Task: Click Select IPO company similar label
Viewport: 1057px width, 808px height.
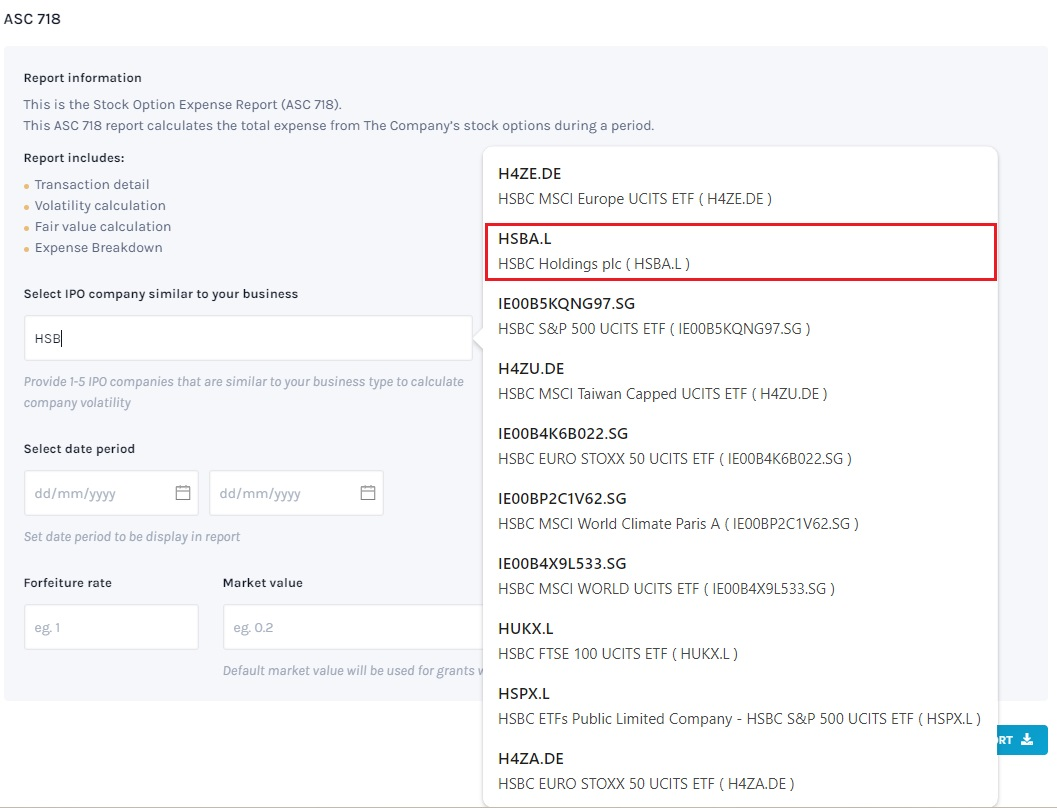Action: pos(160,294)
